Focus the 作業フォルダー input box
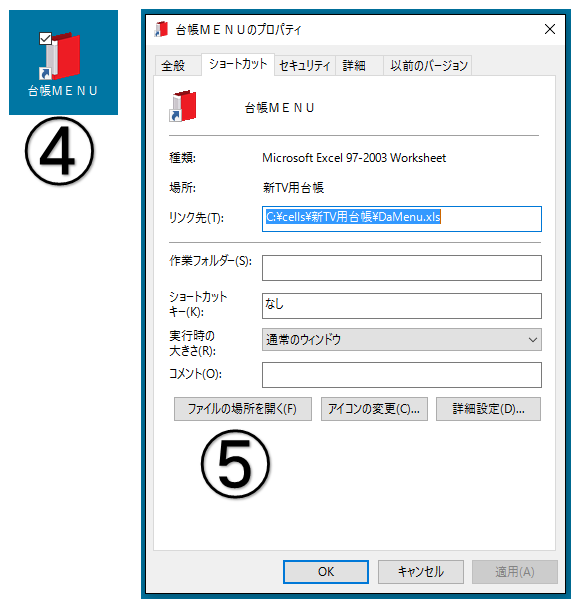This screenshot has width=580, height=610. 401,268
